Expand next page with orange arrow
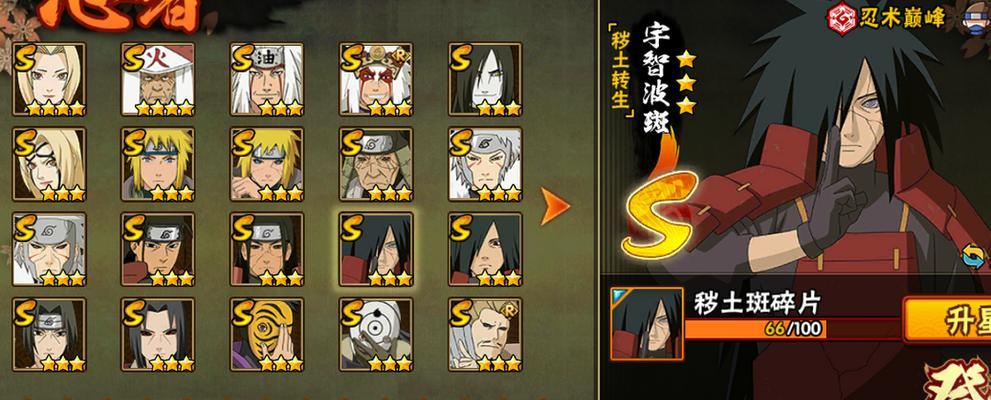Viewport: 991px width, 400px height. [x=554, y=206]
